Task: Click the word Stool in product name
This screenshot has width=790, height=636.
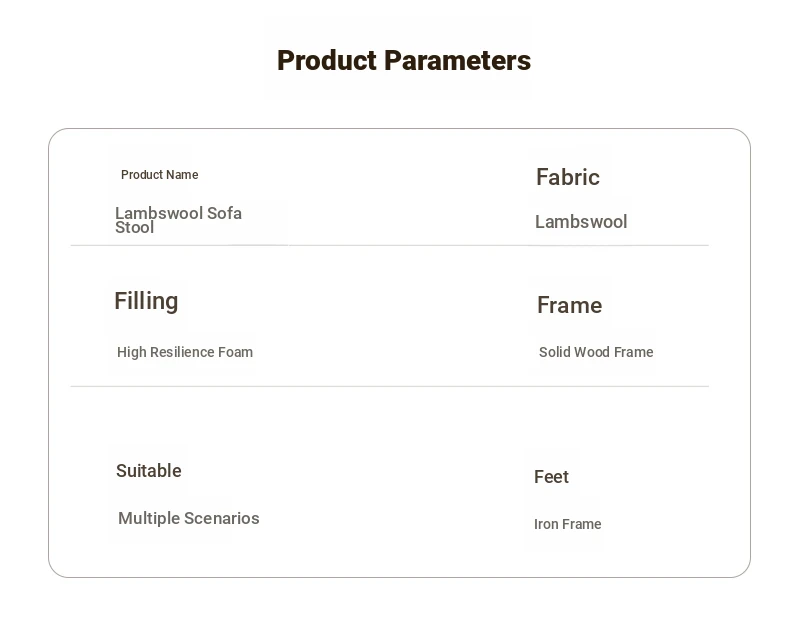Action: [x=135, y=228]
